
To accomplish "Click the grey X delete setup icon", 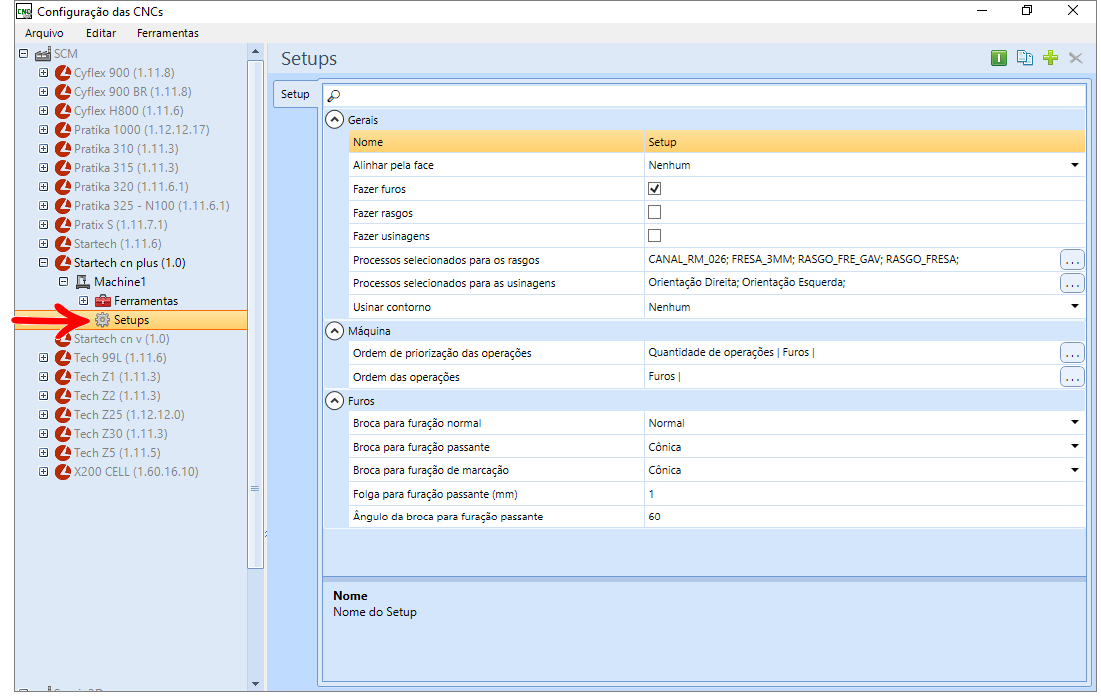I will (x=1076, y=58).
